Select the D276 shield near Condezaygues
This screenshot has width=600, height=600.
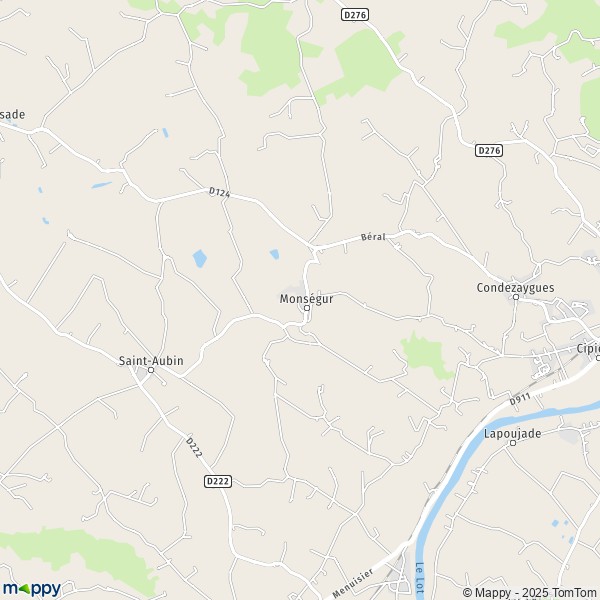point(489,150)
